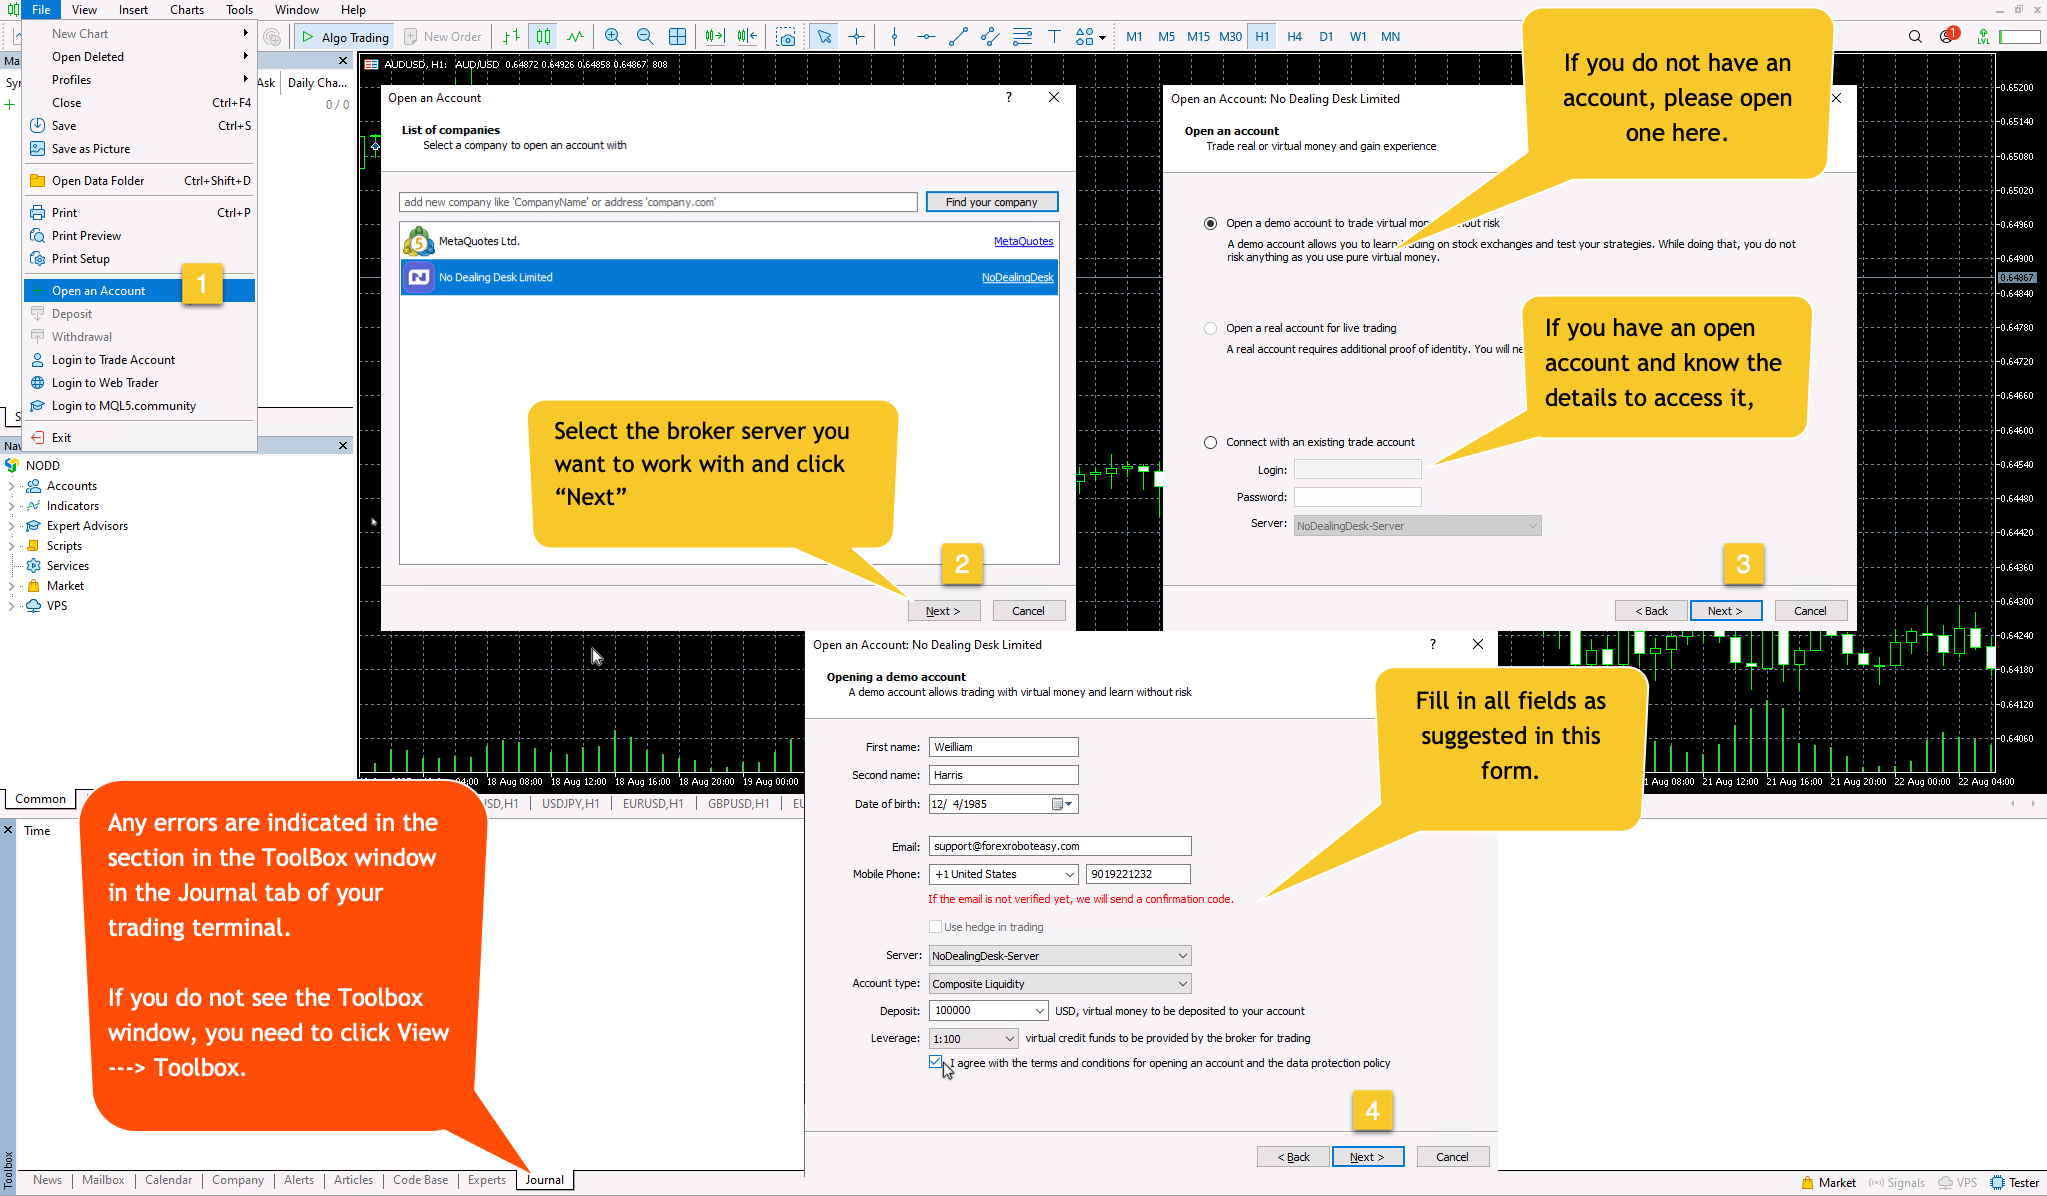The height and width of the screenshot is (1196, 2047).
Task: Click the 'Find your company' button
Action: (x=991, y=202)
